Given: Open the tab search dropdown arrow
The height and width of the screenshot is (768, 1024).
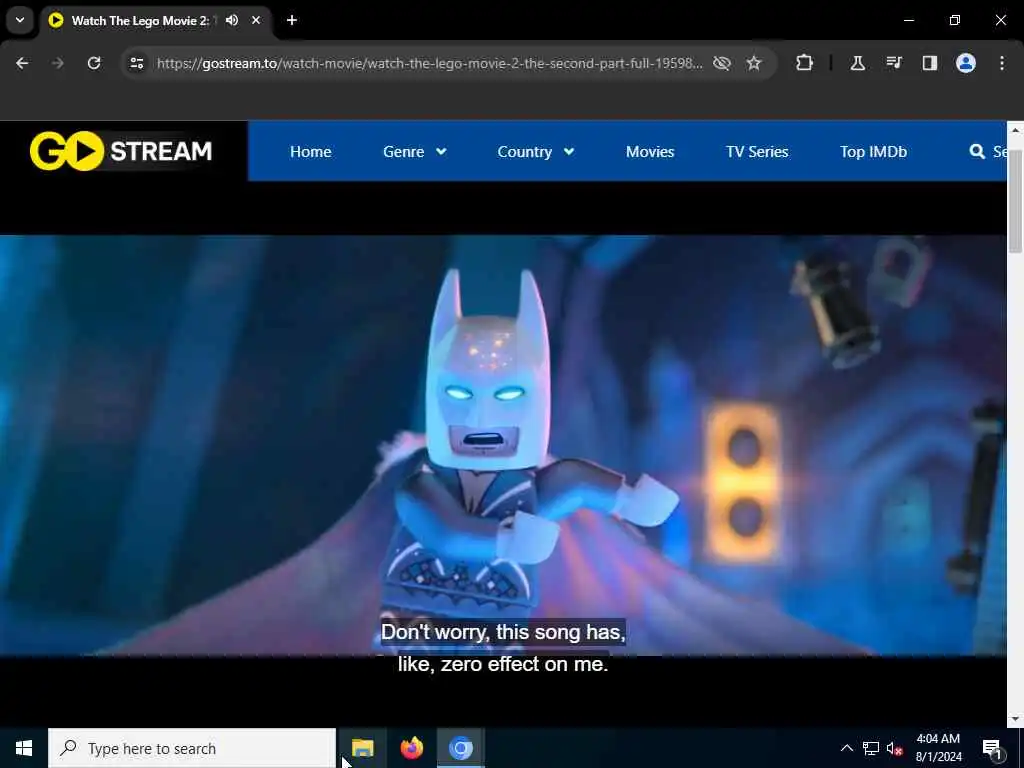Looking at the screenshot, I should click(20, 20).
